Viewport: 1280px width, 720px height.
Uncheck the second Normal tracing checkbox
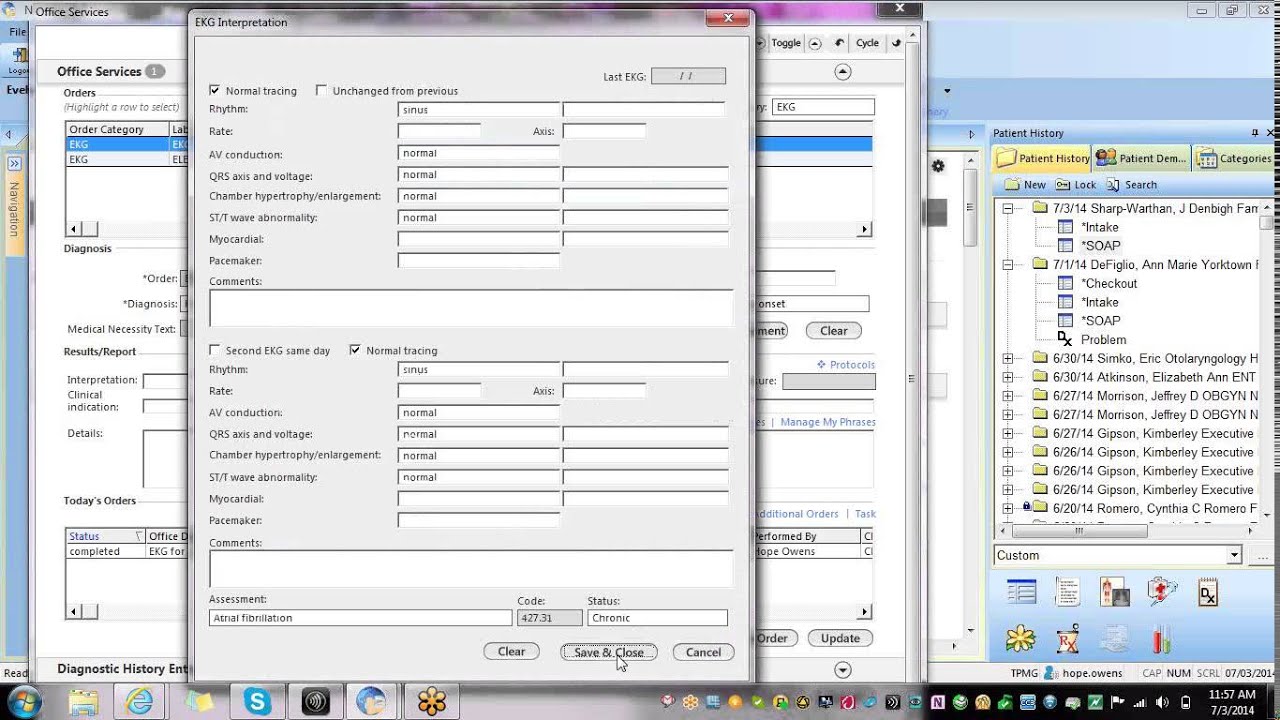[x=355, y=350]
